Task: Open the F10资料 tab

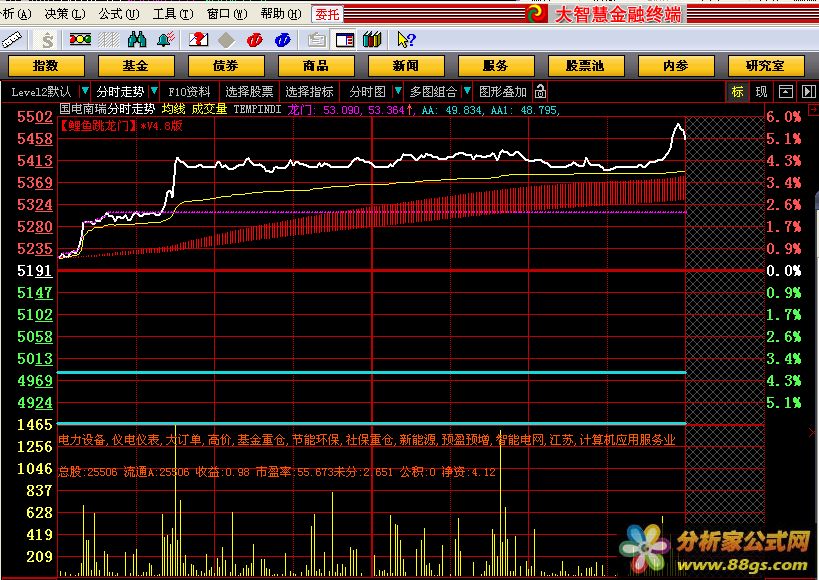Action: 189,92
